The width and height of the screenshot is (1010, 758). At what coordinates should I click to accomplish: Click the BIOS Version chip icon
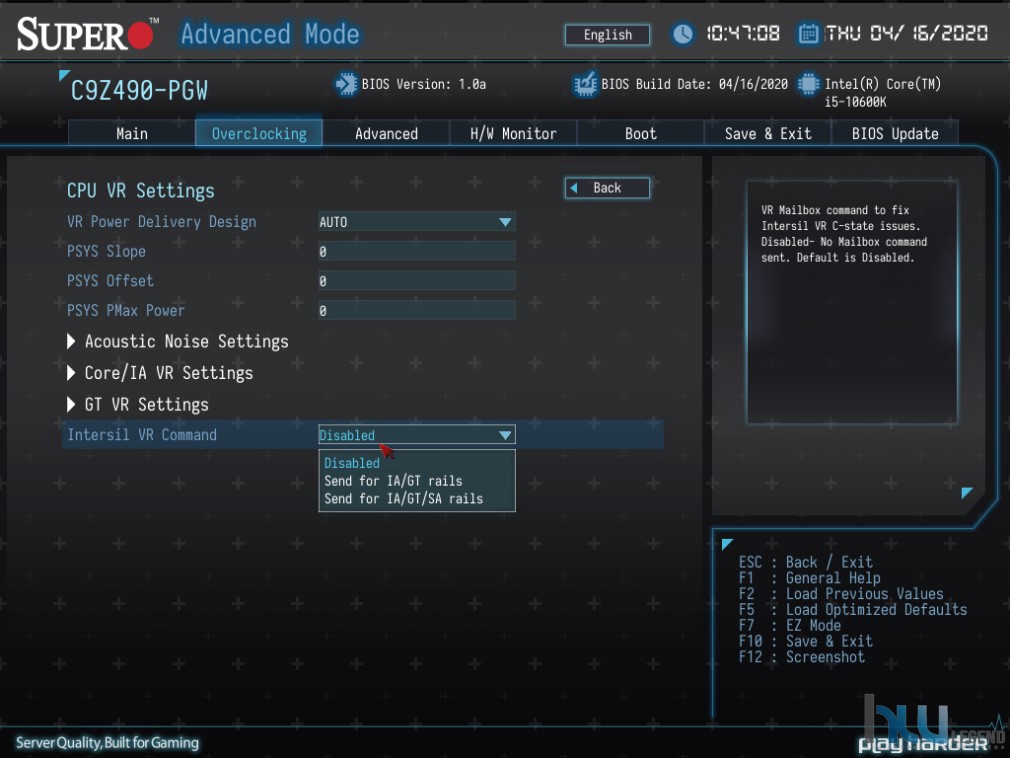(x=346, y=84)
